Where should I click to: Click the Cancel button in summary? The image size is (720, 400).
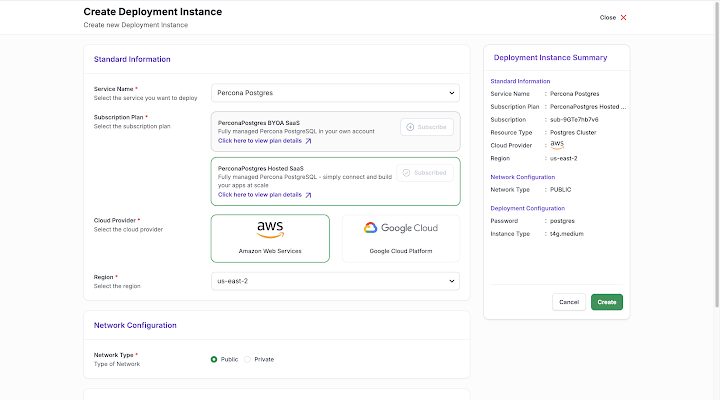click(569, 302)
